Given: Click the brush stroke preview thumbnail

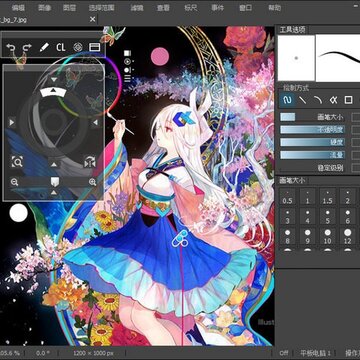Looking at the screenshot, I should (338, 58).
